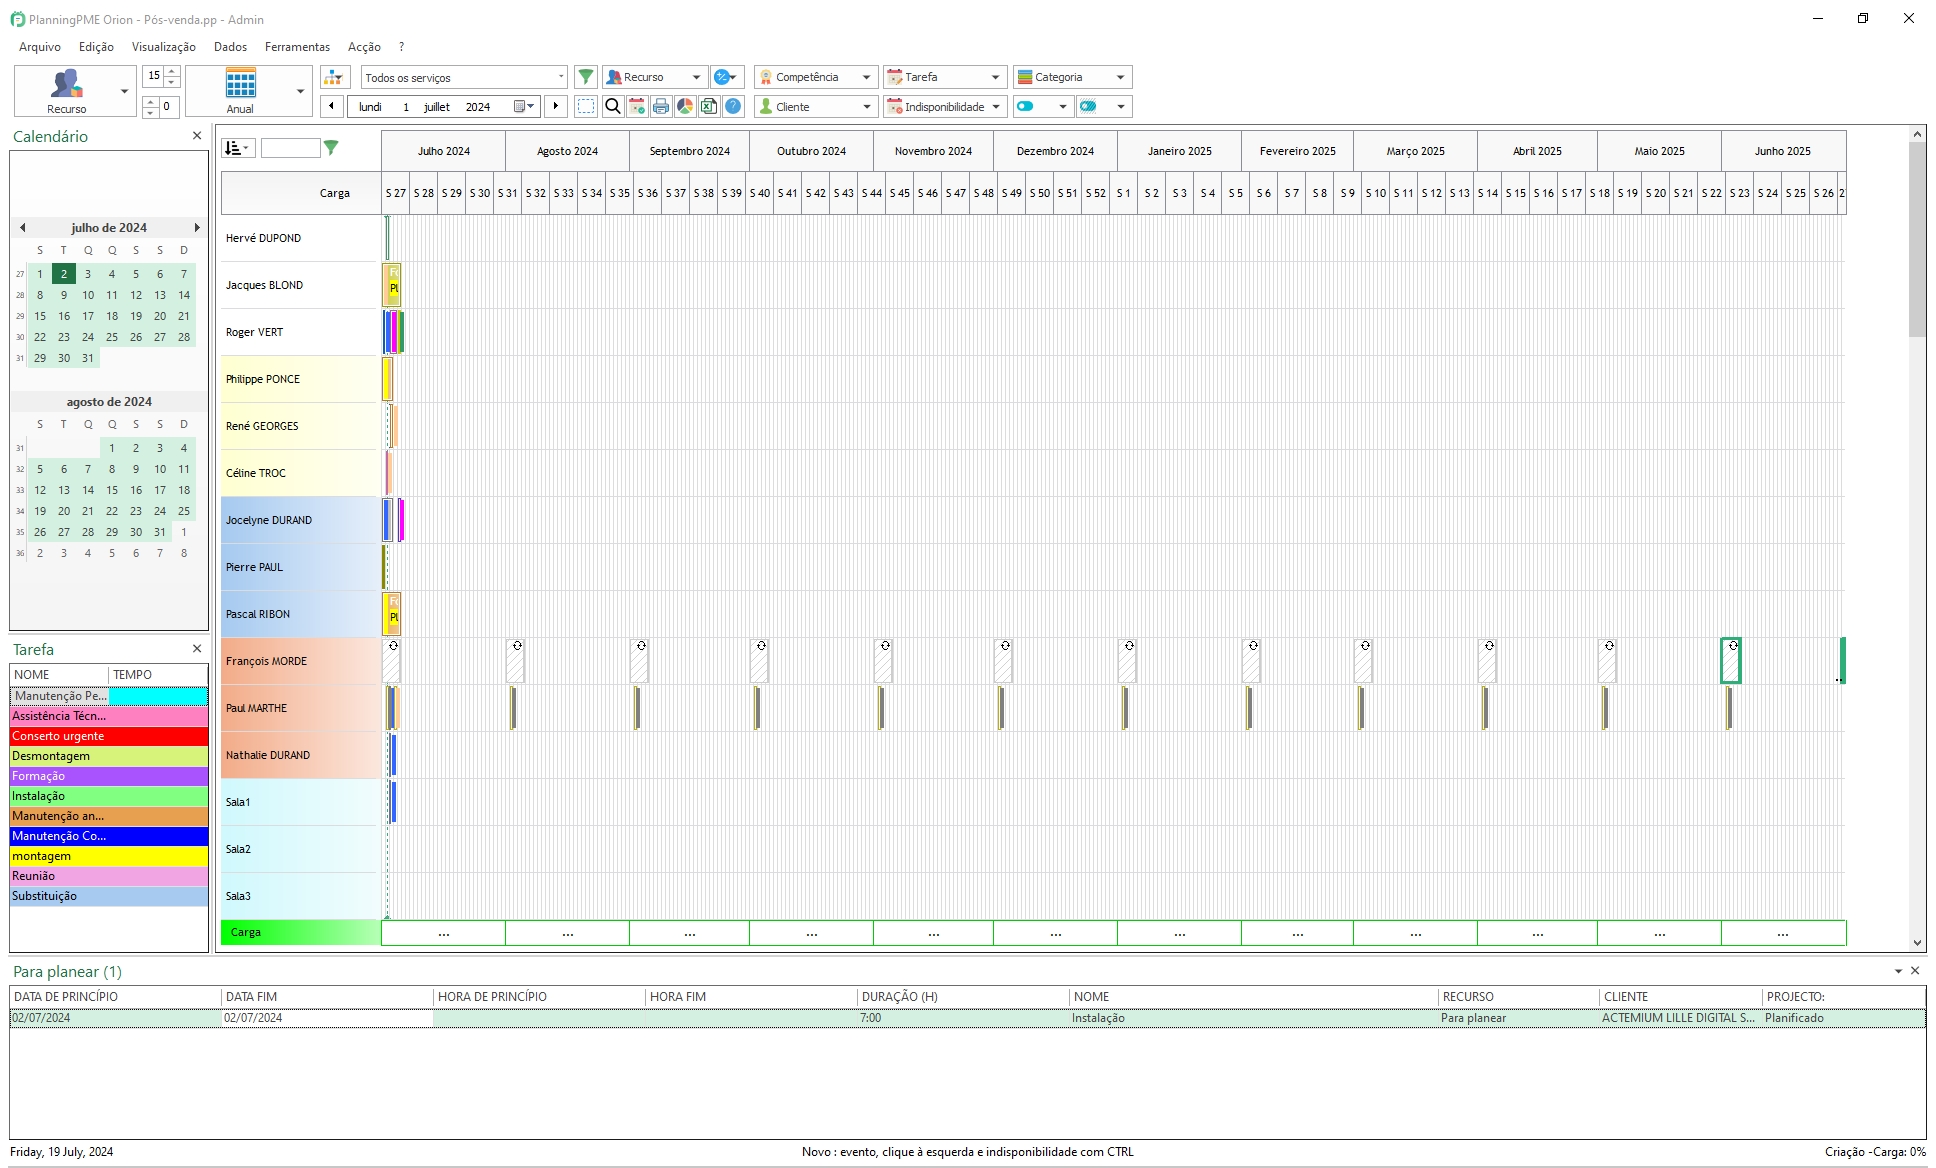This screenshot has height=1168, width=1936.
Task: Expand the Recurso view dropdown arrow
Action: (124, 91)
